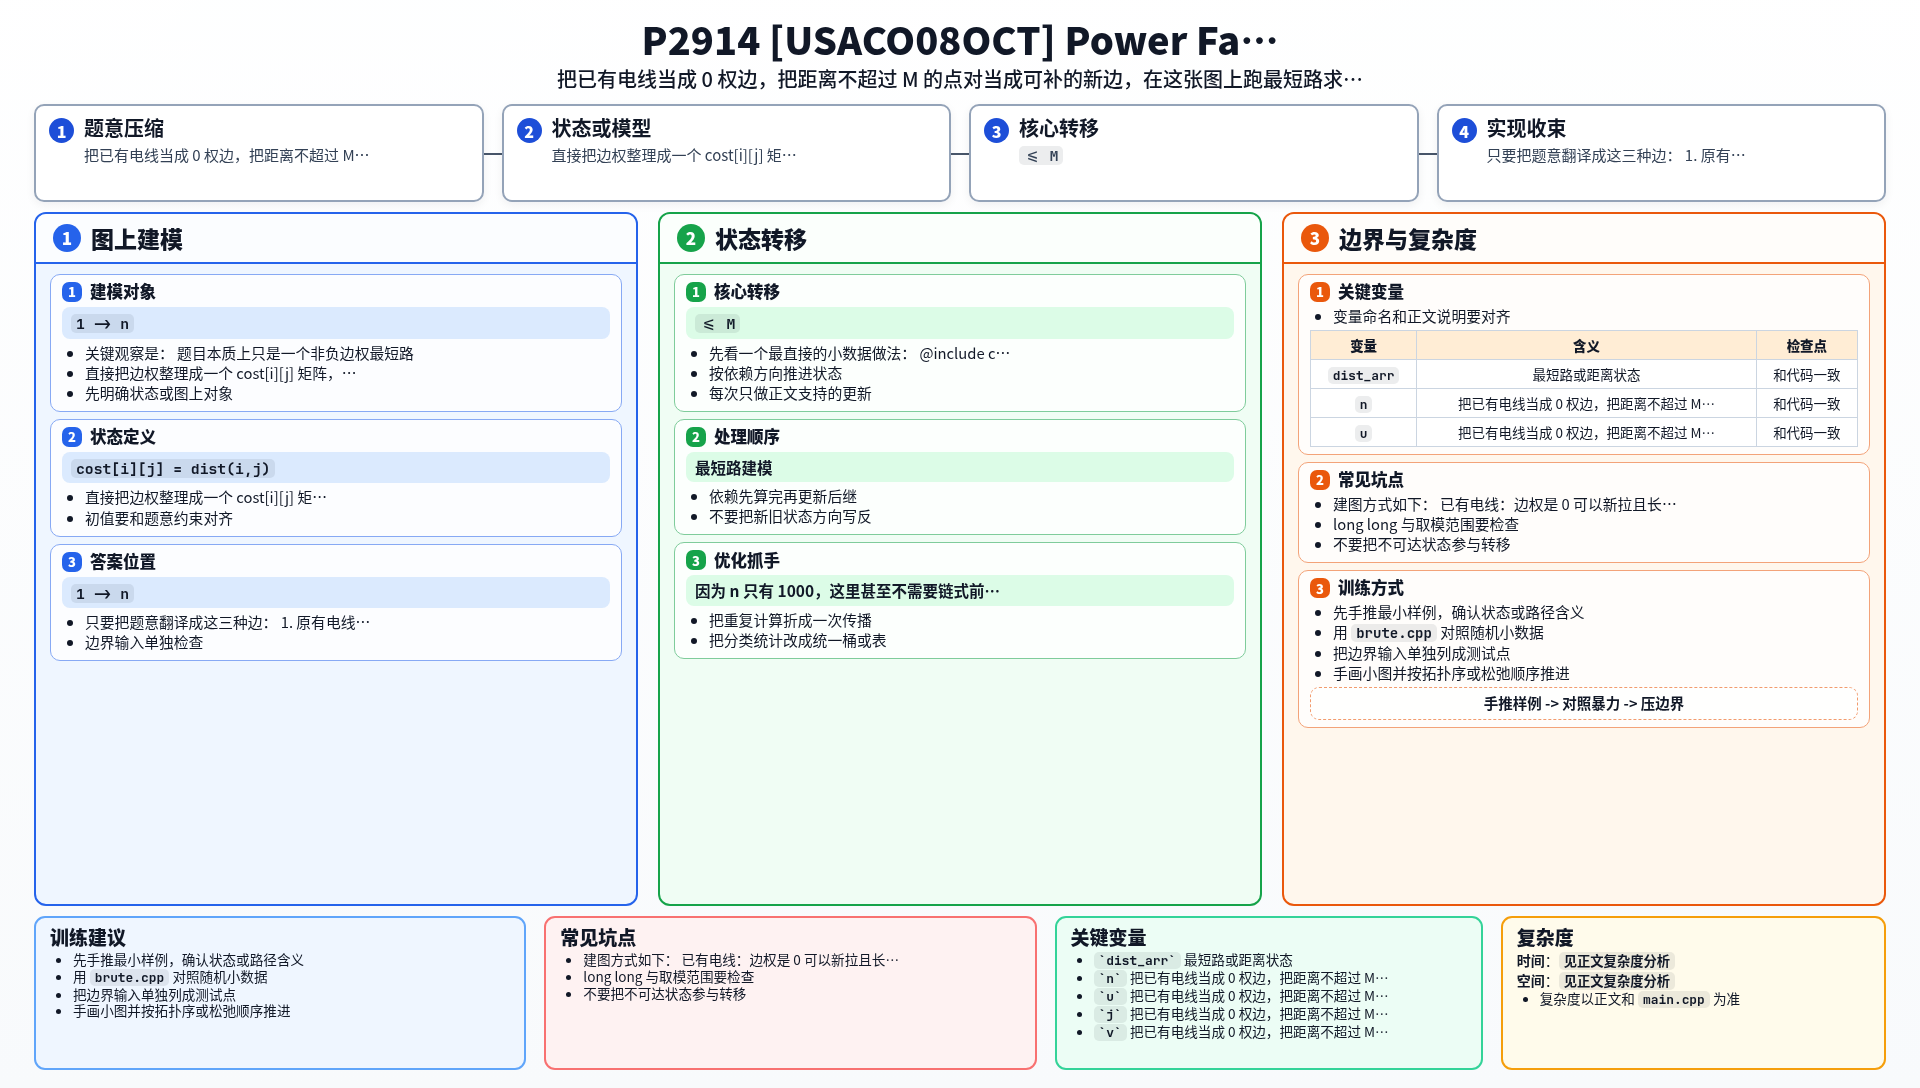This screenshot has width=1920, height=1088.
Task: Click the number 1 badge beside 题意压缩
Action: click(x=61, y=131)
